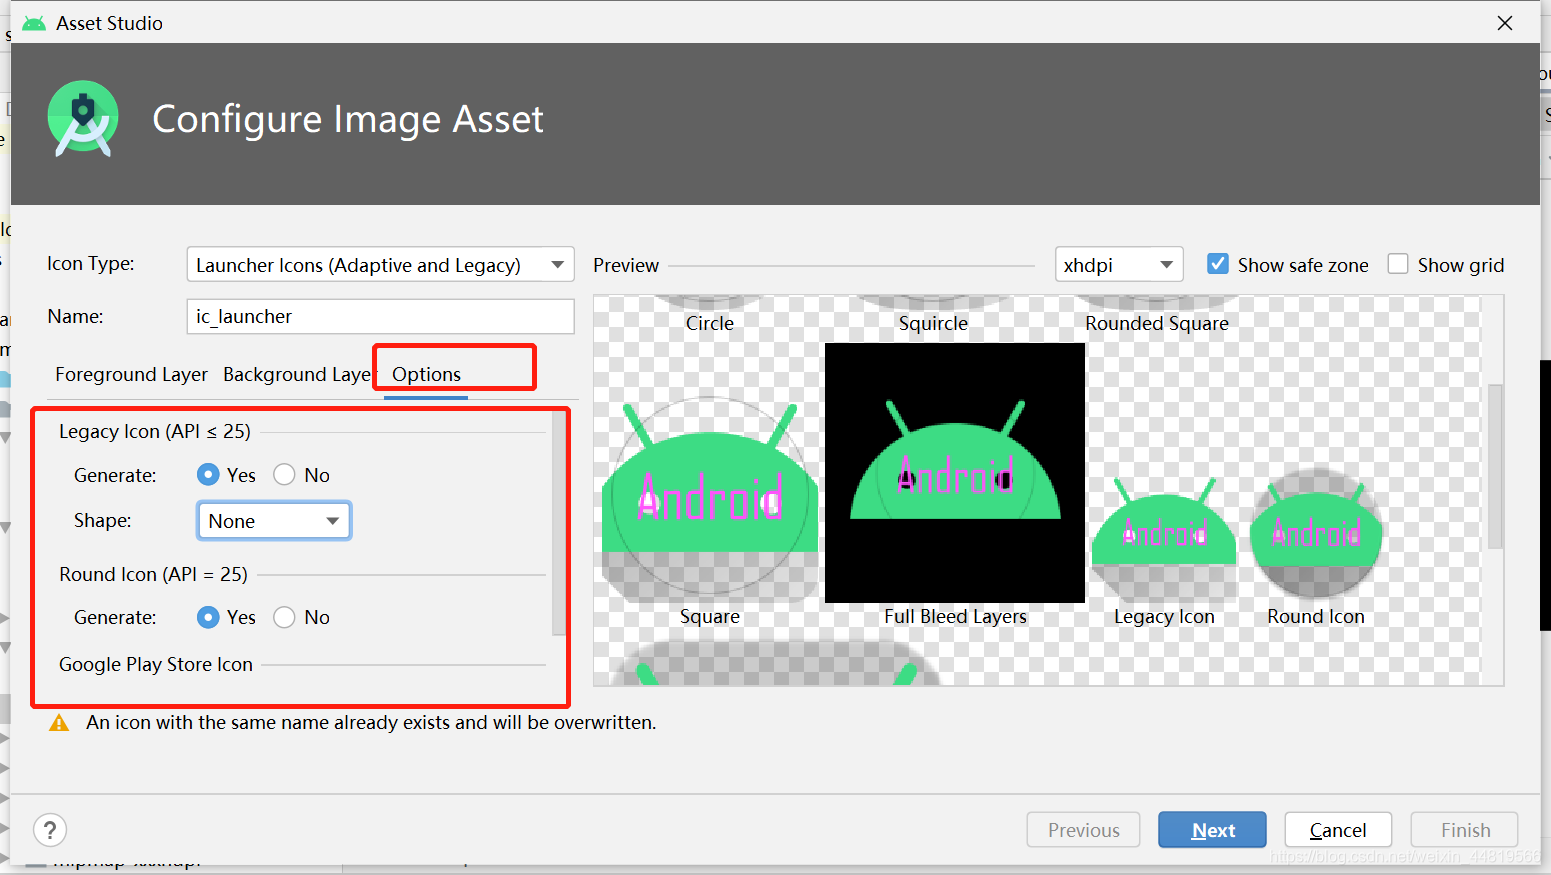Select the Options tab
Image resolution: width=1551 pixels, height=875 pixels.
426,374
